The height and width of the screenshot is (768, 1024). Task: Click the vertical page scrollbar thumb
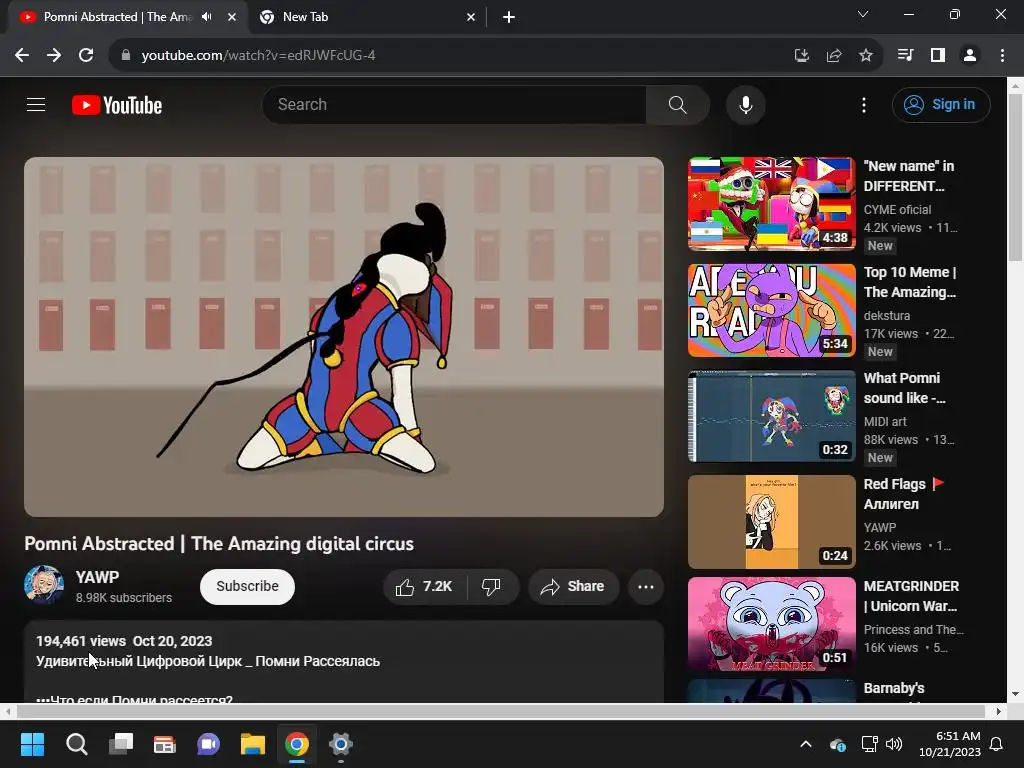[x=1015, y=178]
